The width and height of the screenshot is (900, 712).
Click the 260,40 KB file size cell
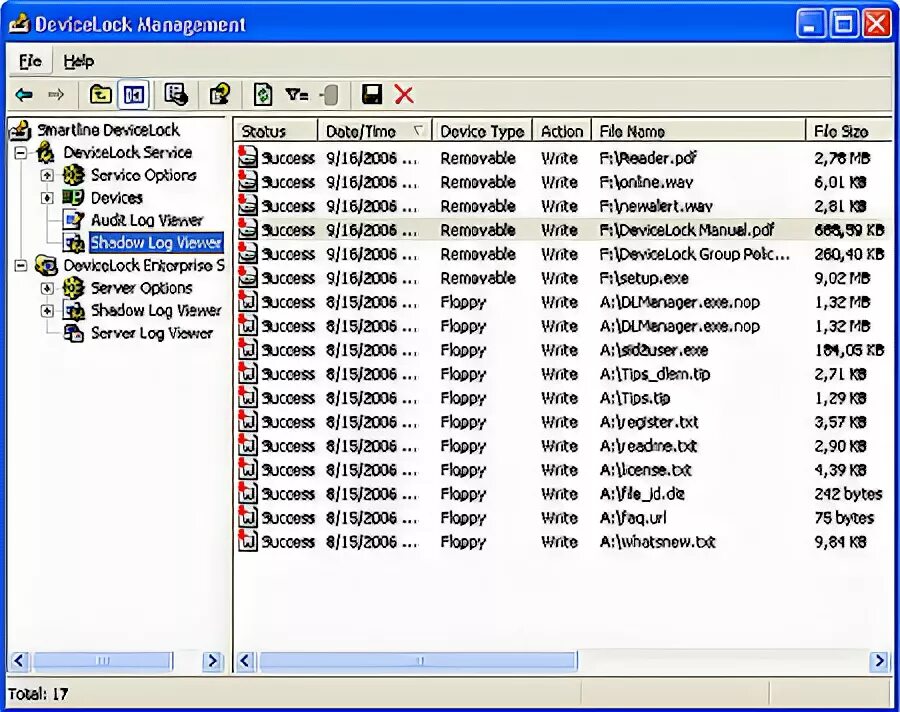pos(849,254)
